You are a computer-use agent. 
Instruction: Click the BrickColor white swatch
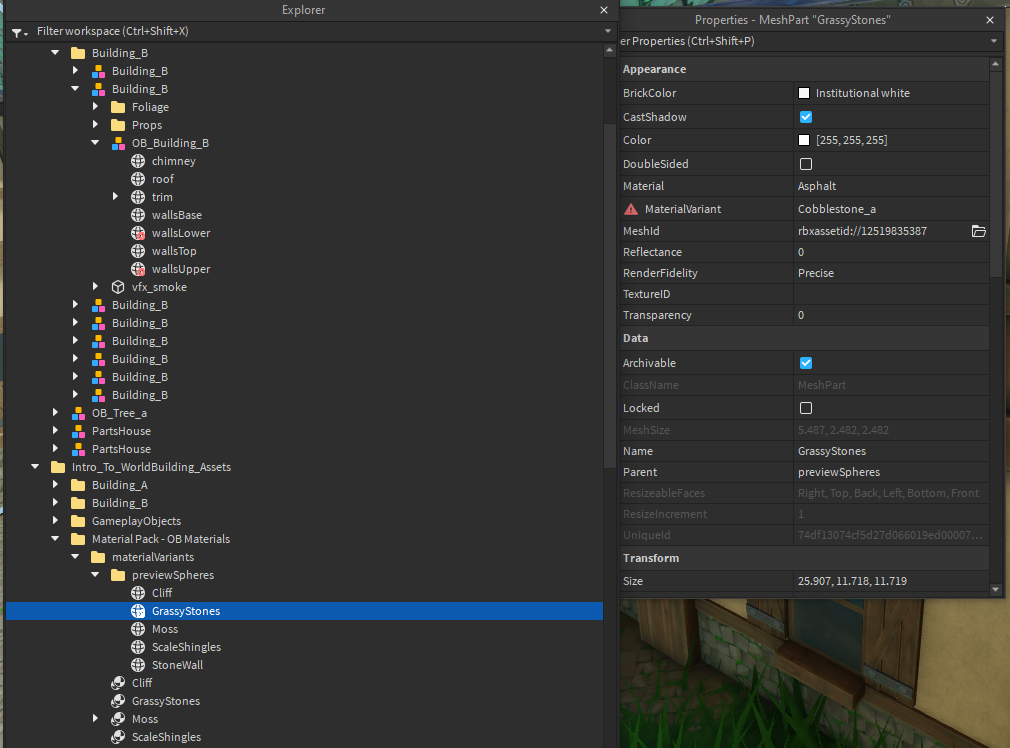[x=806, y=92]
